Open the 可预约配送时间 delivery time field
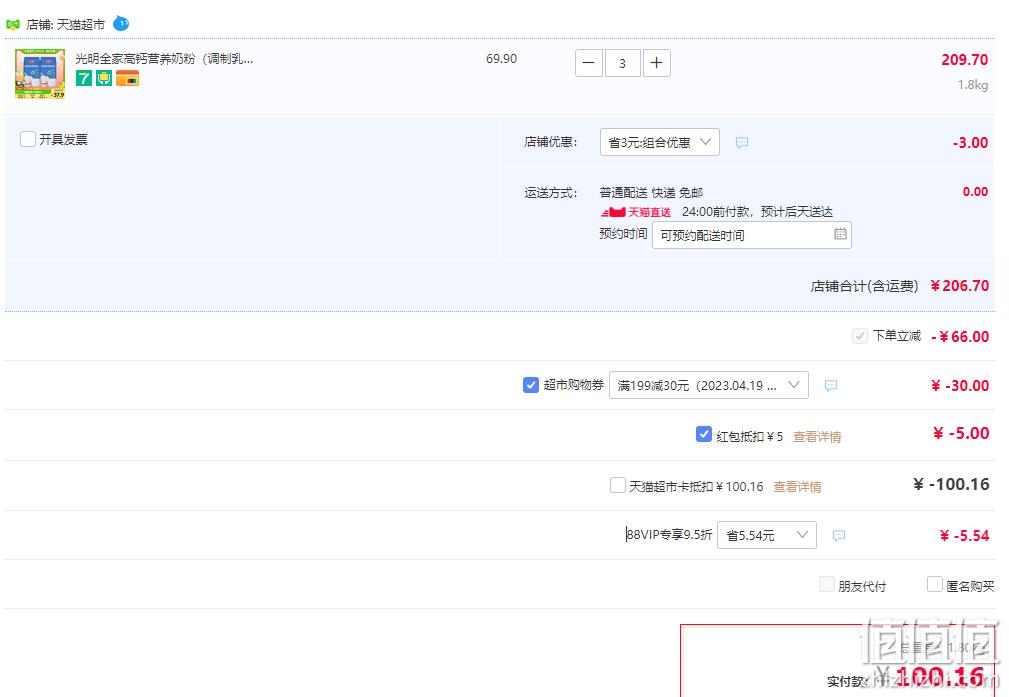Image resolution: width=1009 pixels, height=697 pixels. 752,235
